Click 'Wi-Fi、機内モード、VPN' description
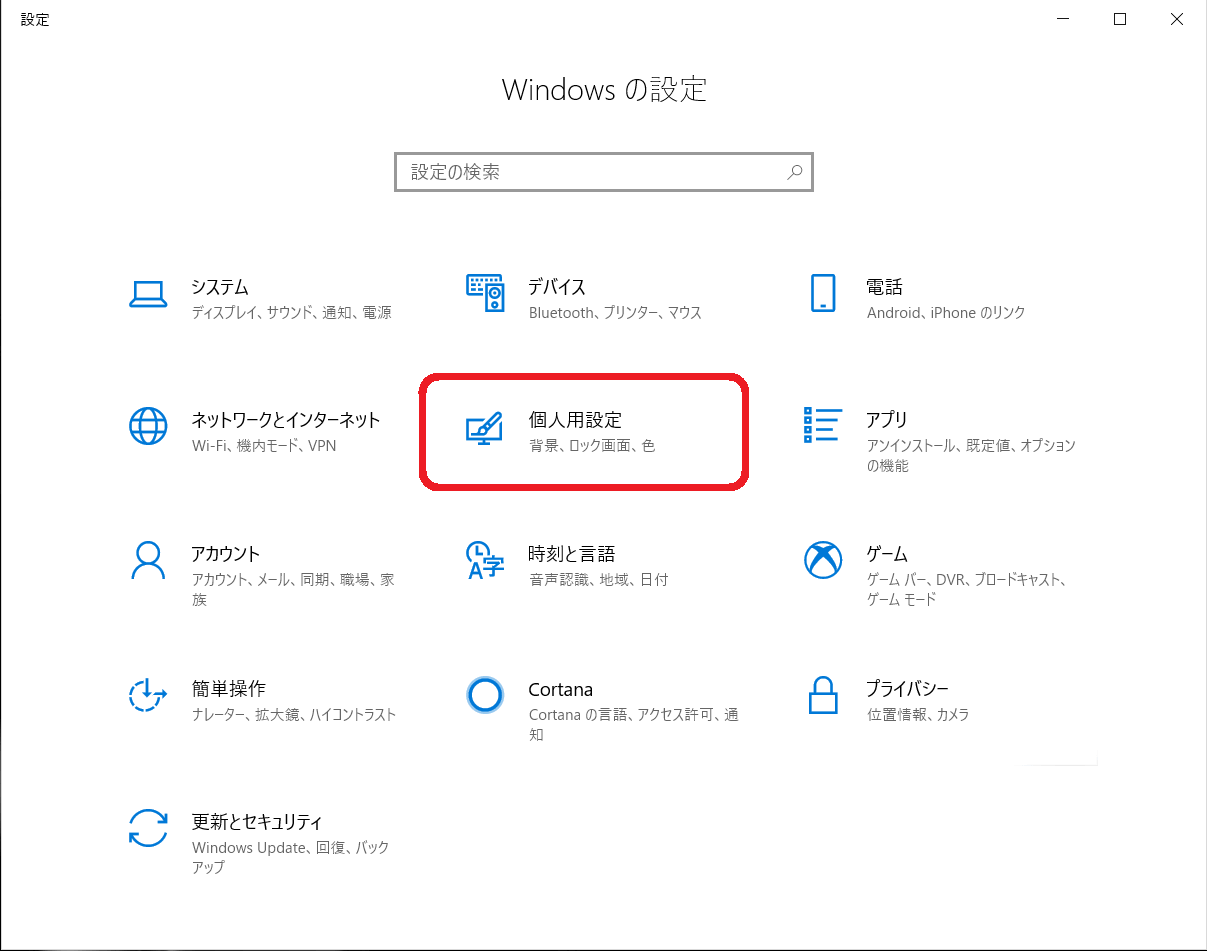 [264, 446]
